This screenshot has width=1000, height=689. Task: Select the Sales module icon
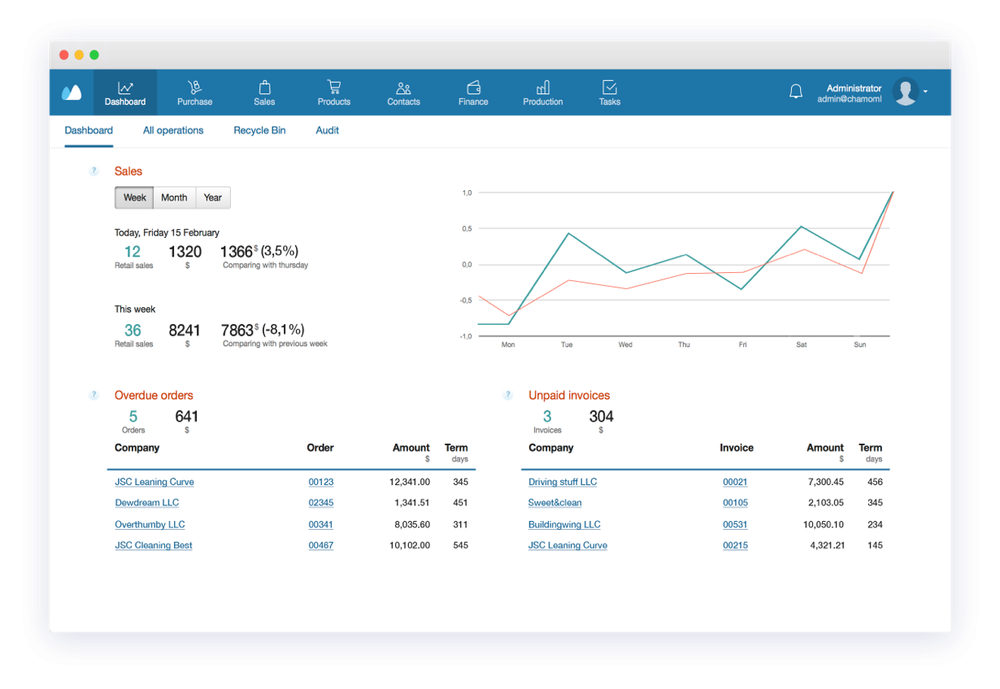(x=264, y=91)
